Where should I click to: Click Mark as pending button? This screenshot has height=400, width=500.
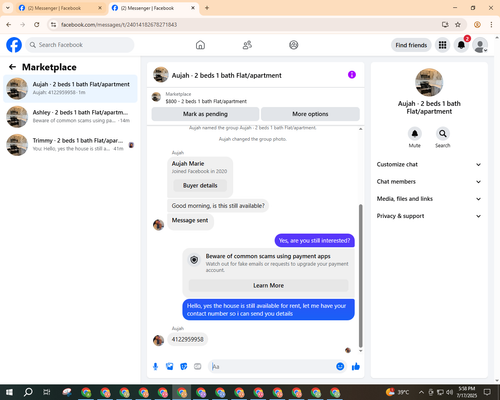[x=205, y=114]
